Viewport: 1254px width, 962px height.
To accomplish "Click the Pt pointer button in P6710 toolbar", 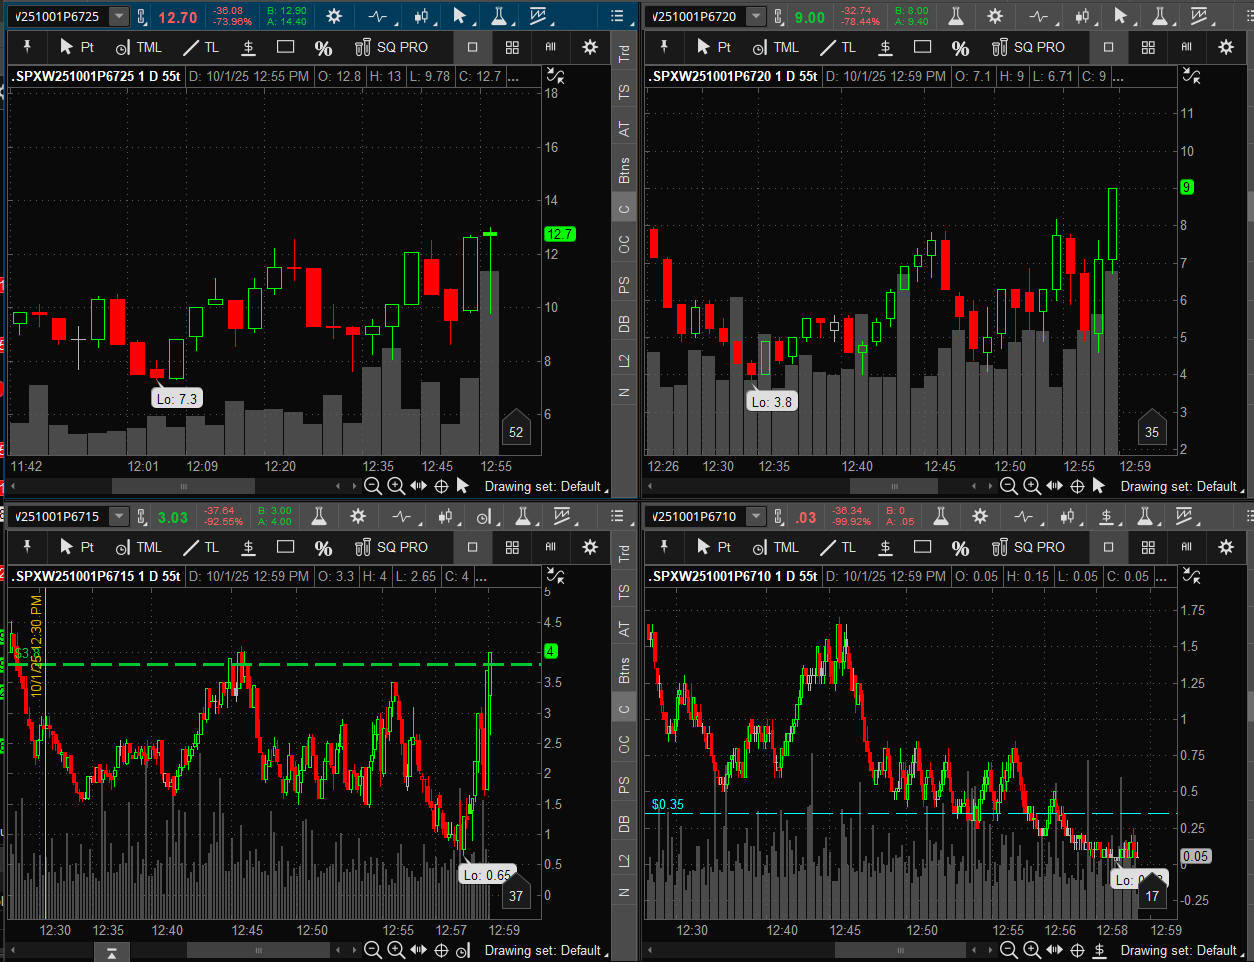I will [x=714, y=547].
